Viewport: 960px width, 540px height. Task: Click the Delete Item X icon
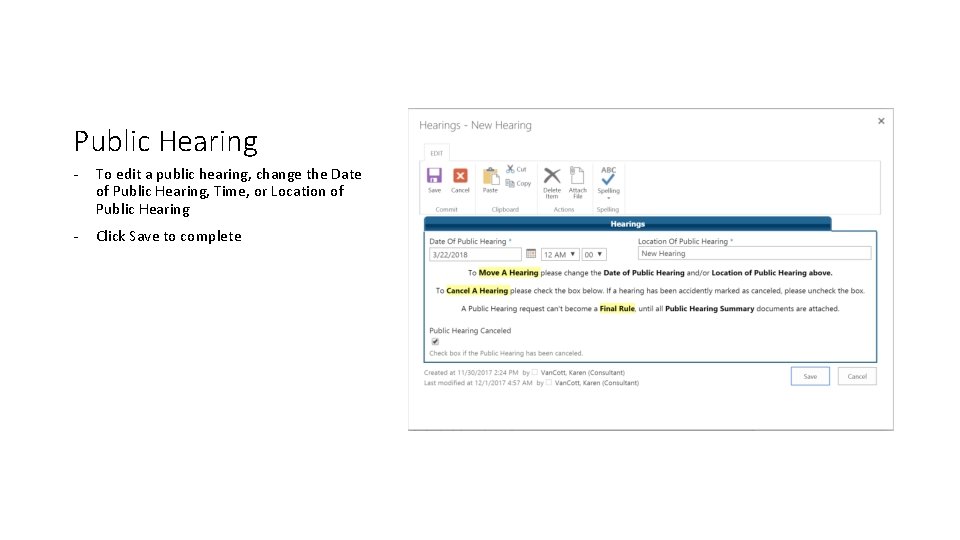(x=552, y=176)
